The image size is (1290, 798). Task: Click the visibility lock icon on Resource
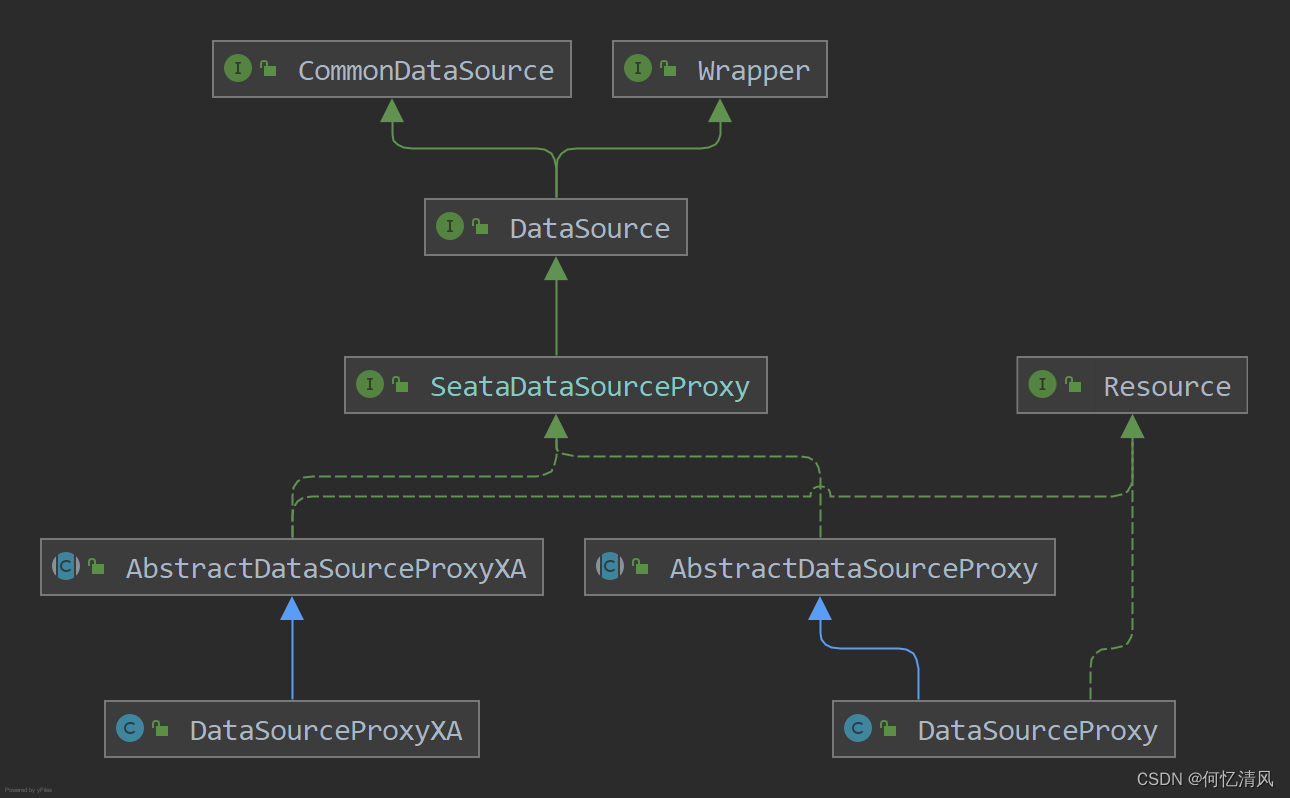[1072, 385]
